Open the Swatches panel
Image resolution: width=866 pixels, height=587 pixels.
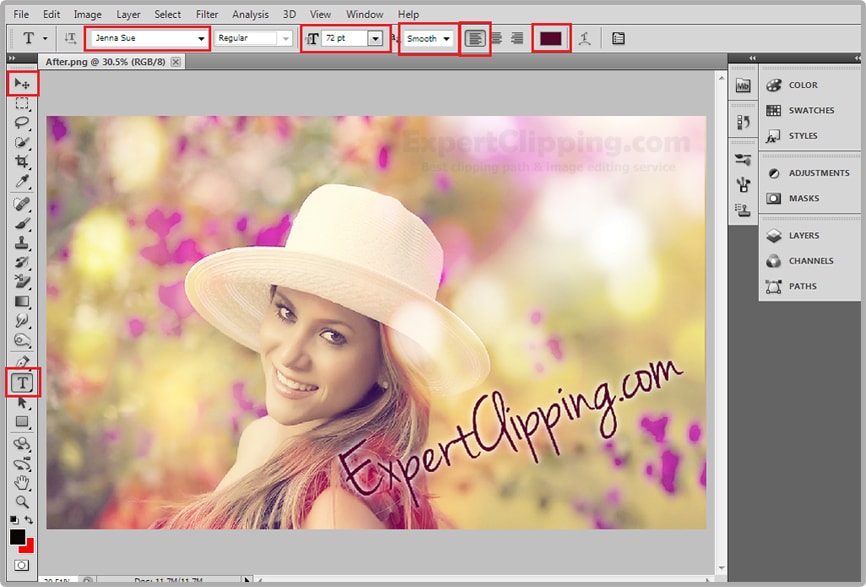(810, 111)
